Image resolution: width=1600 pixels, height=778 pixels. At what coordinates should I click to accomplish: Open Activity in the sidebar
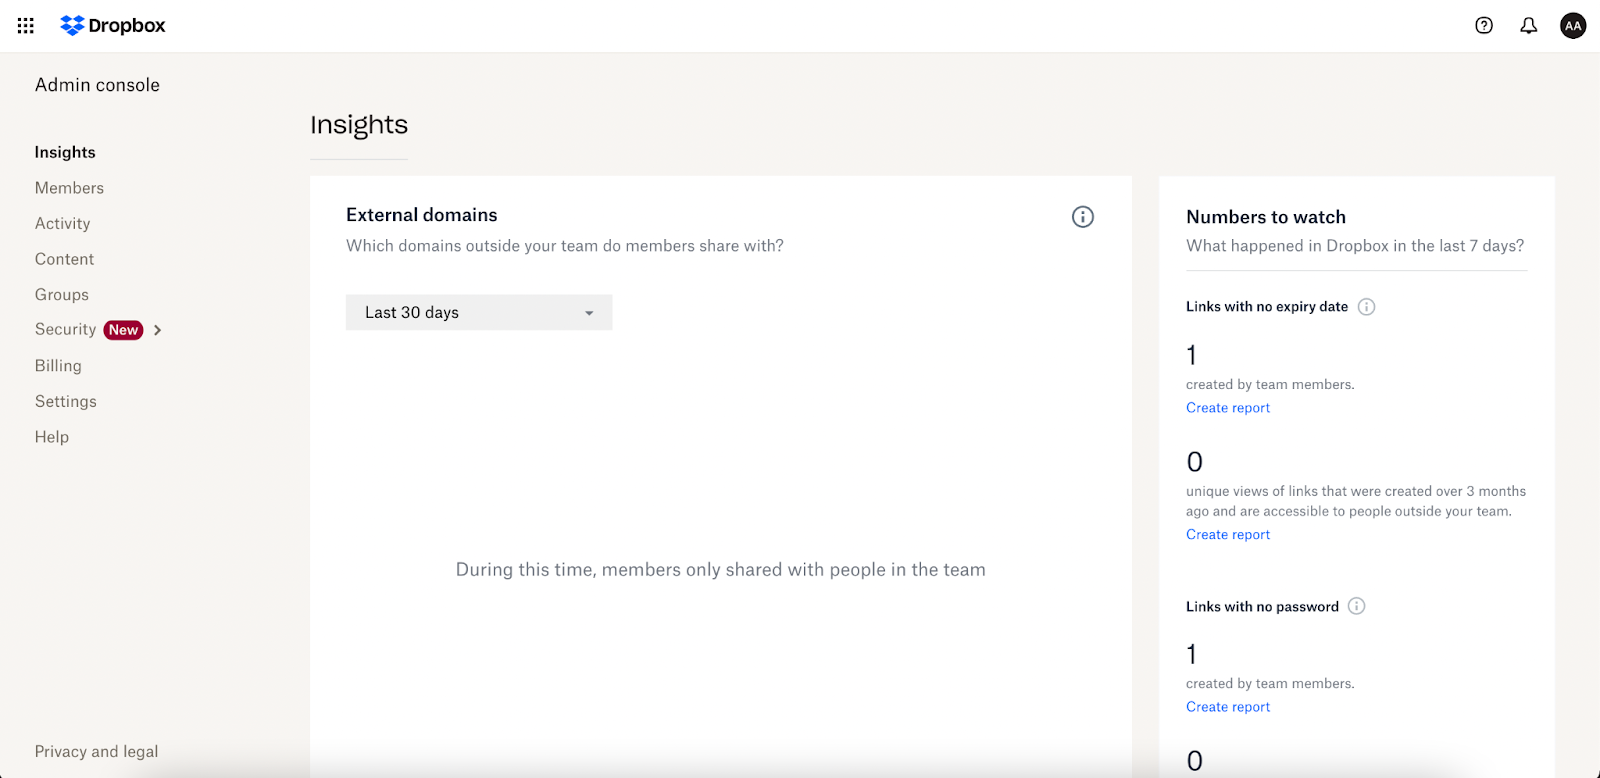(62, 223)
